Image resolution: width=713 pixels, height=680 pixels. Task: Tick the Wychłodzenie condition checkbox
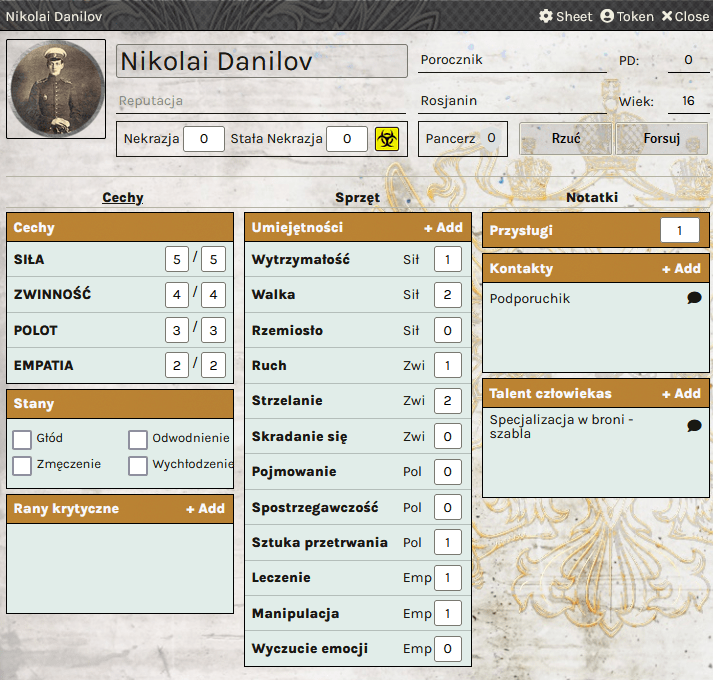click(138, 465)
